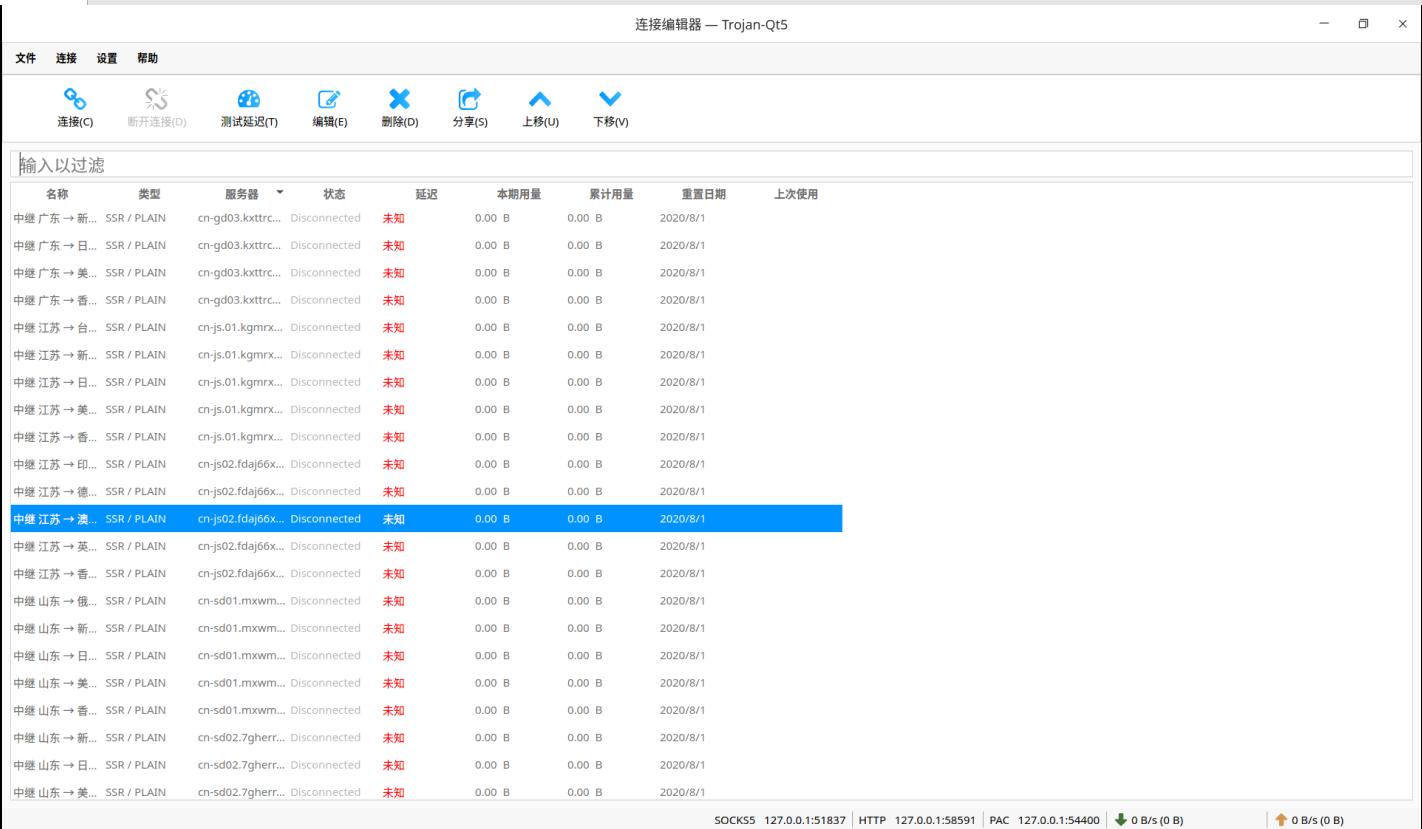1422x829 pixels.
Task: Open the 连接 menu in menu bar
Action: (66, 59)
